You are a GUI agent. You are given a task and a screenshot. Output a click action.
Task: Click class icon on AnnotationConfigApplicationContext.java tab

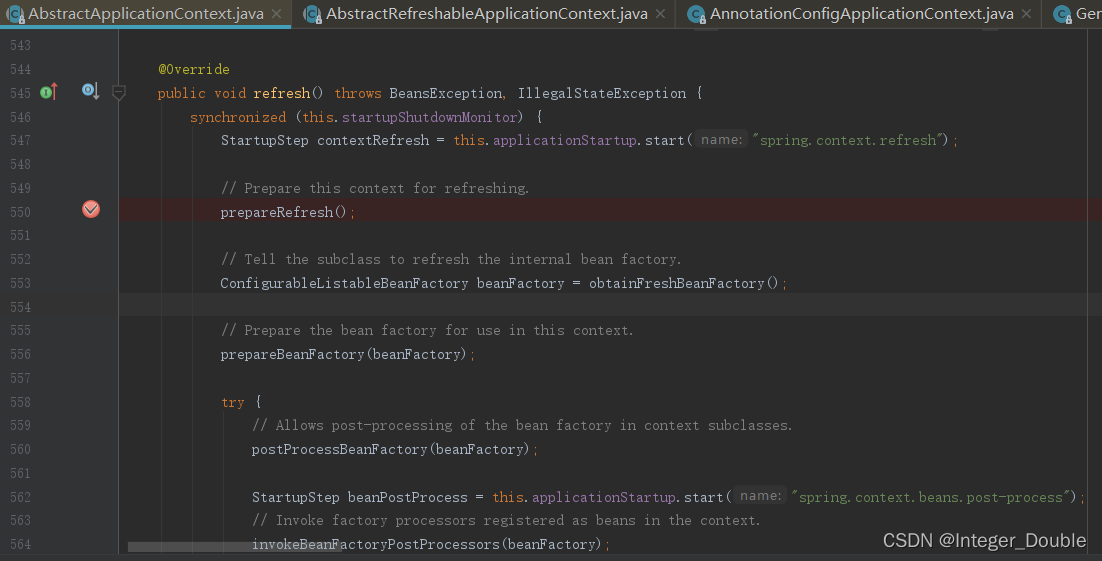(696, 14)
